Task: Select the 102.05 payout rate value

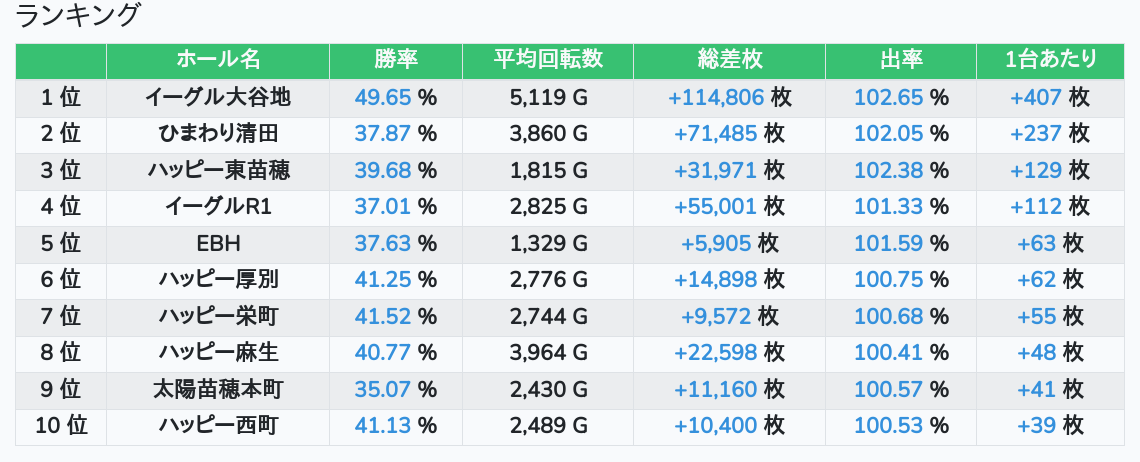Action: [888, 134]
